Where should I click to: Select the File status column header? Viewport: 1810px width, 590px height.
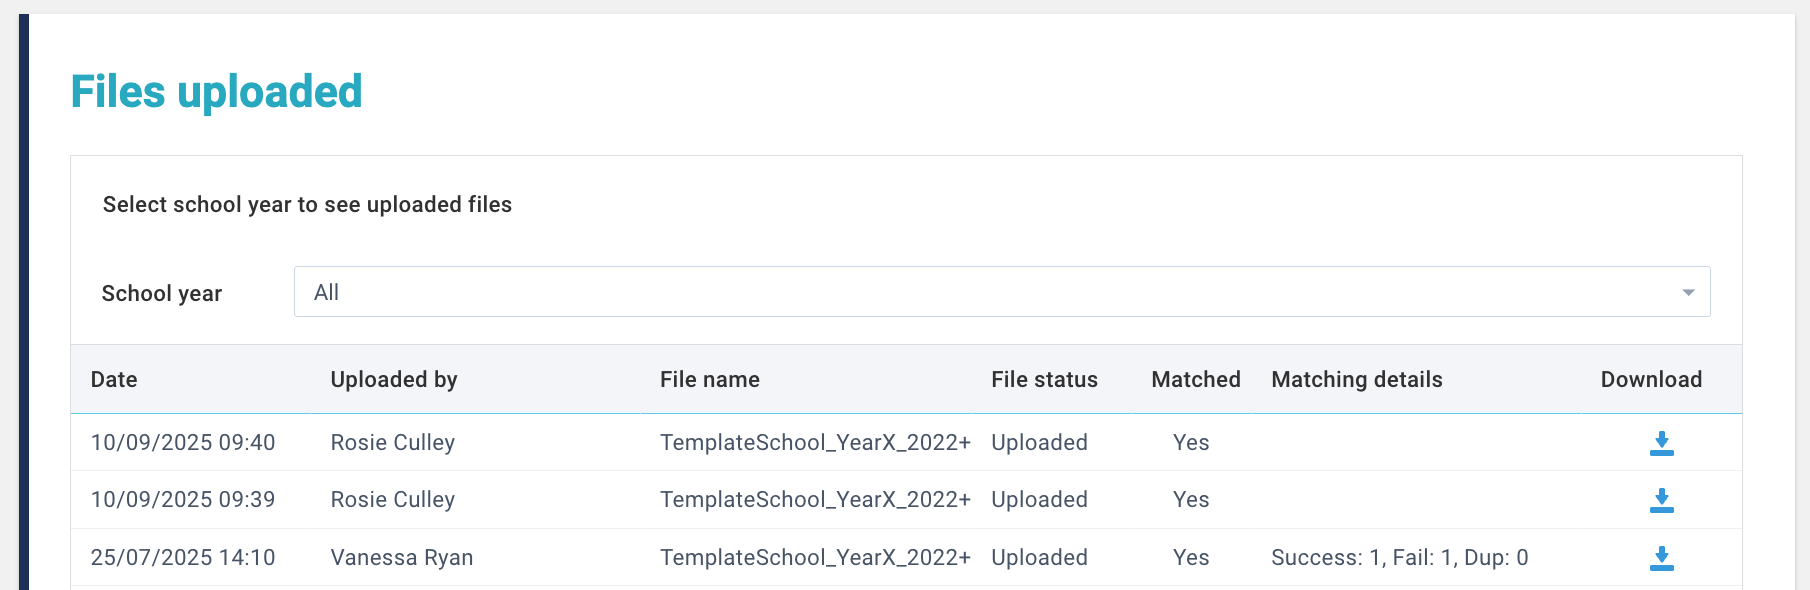[1044, 380]
